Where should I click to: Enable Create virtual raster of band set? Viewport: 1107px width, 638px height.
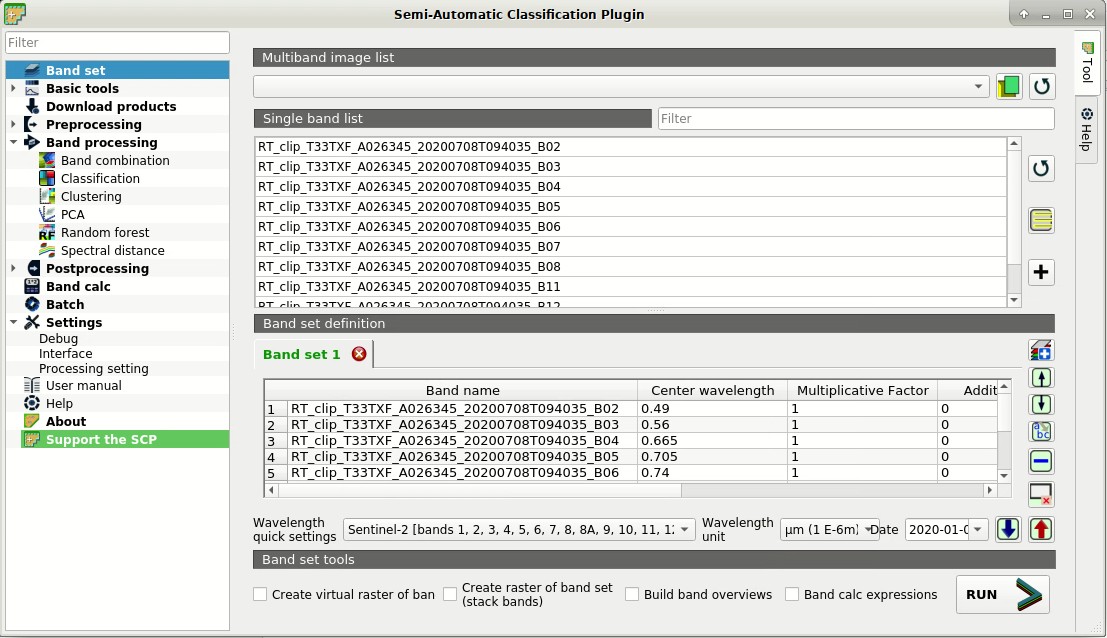[x=258, y=594]
